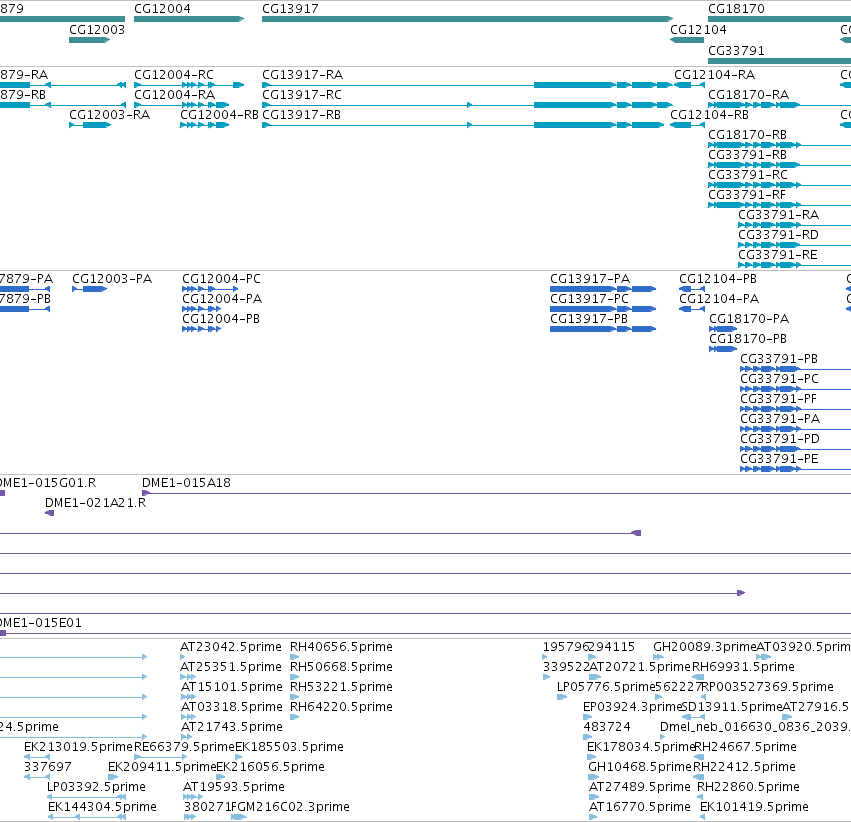Viewport: 851px width, 822px height.
Task: Click protein CG18170-PB label
Action: click(748, 339)
